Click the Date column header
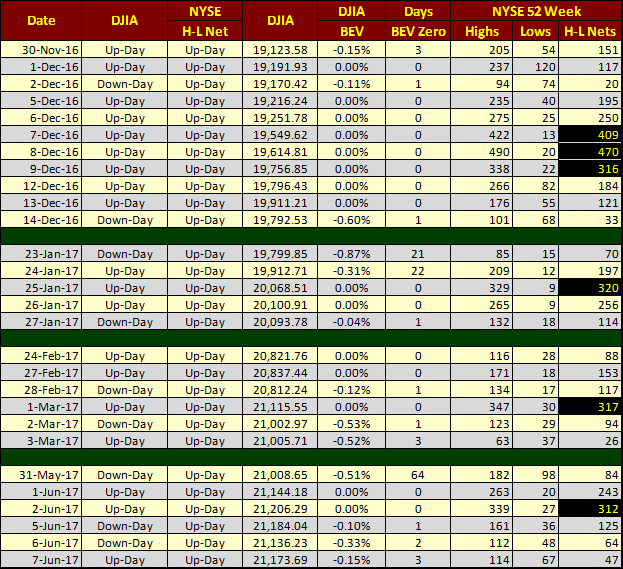 coord(41,21)
